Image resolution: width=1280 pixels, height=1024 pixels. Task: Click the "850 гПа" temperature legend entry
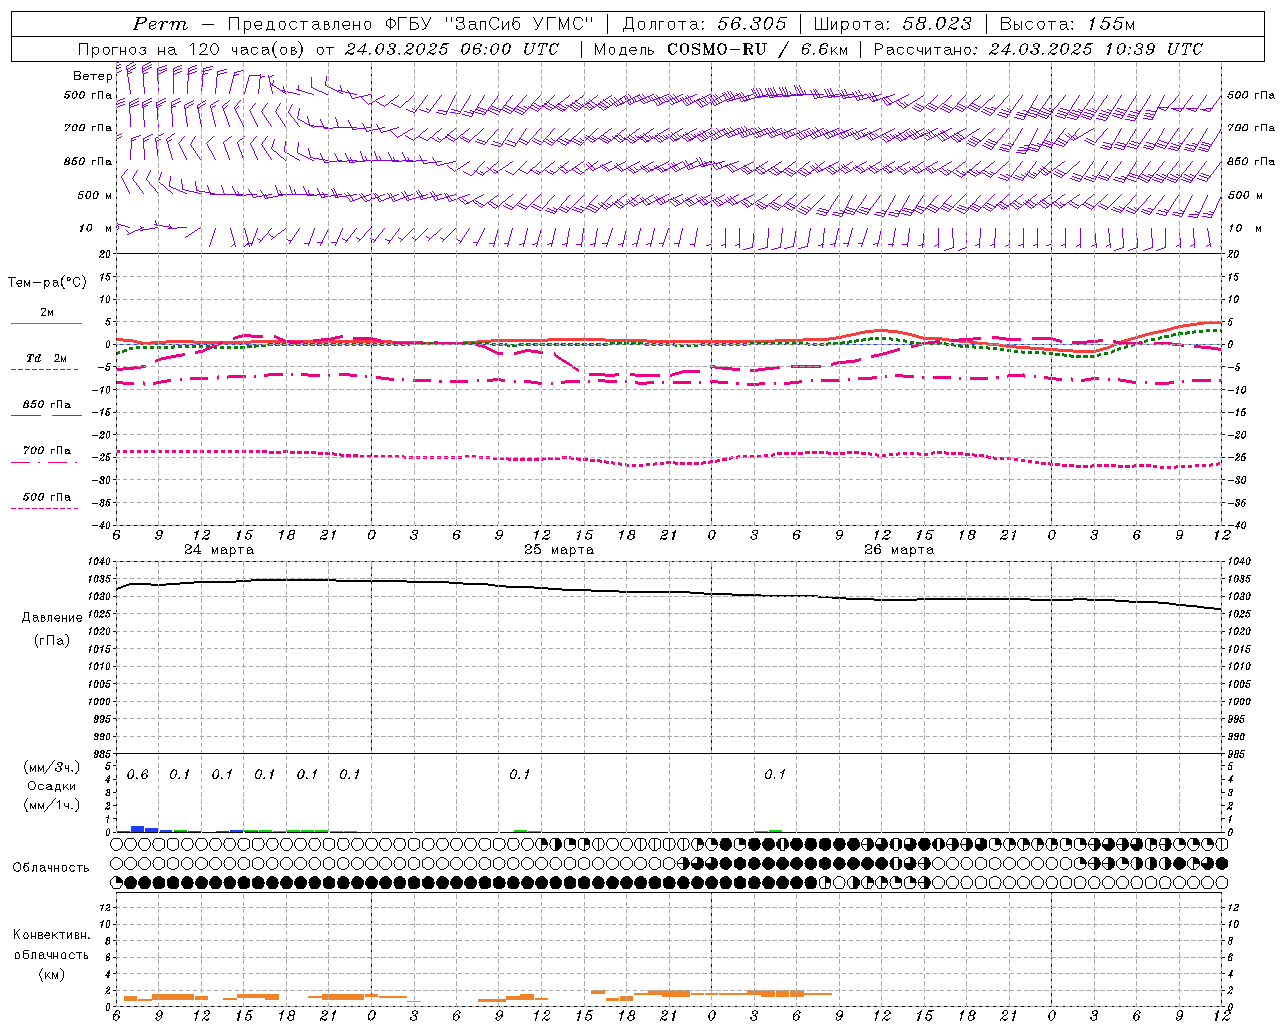tap(46, 405)
